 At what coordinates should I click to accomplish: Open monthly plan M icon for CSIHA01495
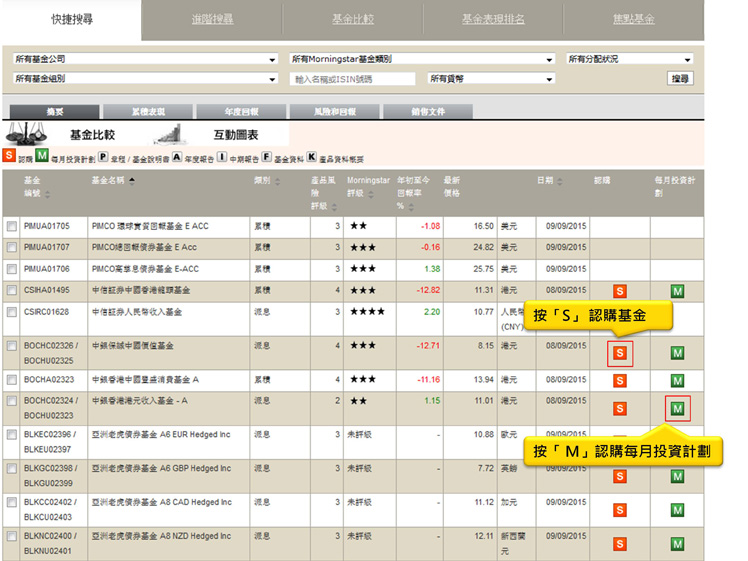click(x=677, y=291)
